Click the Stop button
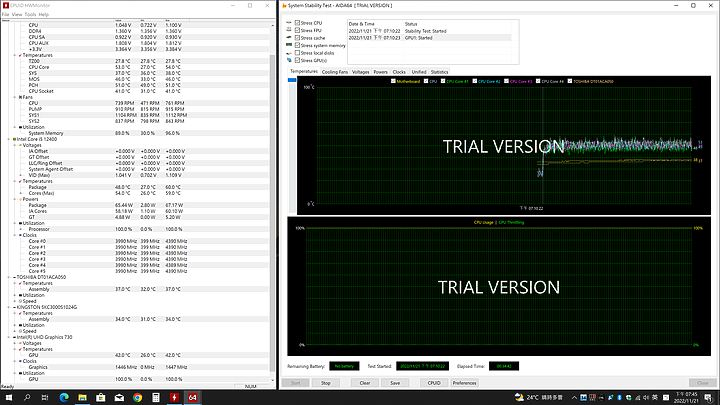The image size is (720, 405). [x=326, y=383]
